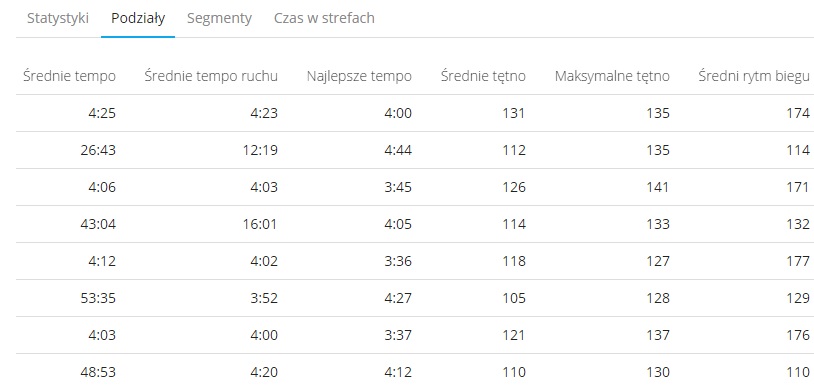Click the Średni rytm biegu column header
Screen dimensions: 814x388
pyautogui.click(x=754, y=76)
